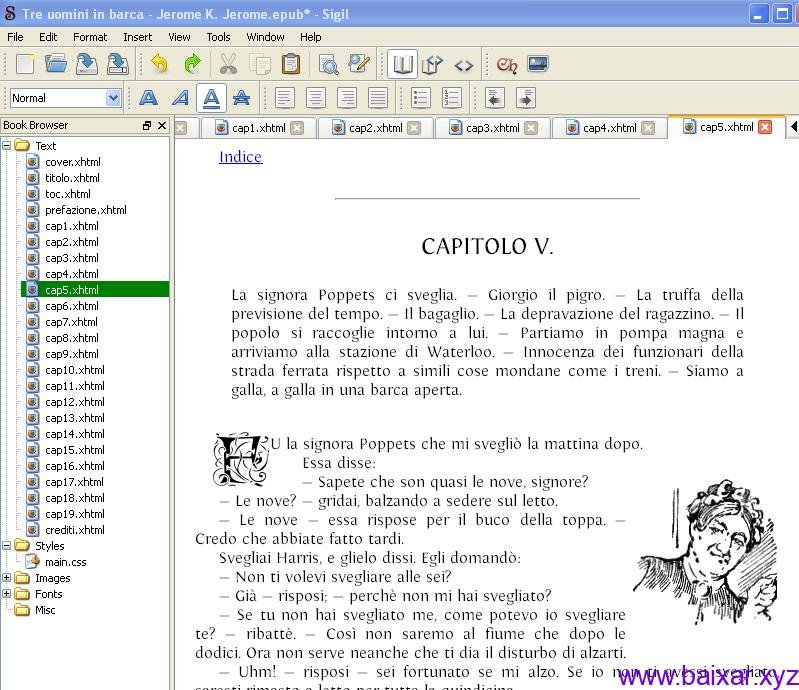Click the Indice link
This screenshot has height=690, width=799.
240,157
